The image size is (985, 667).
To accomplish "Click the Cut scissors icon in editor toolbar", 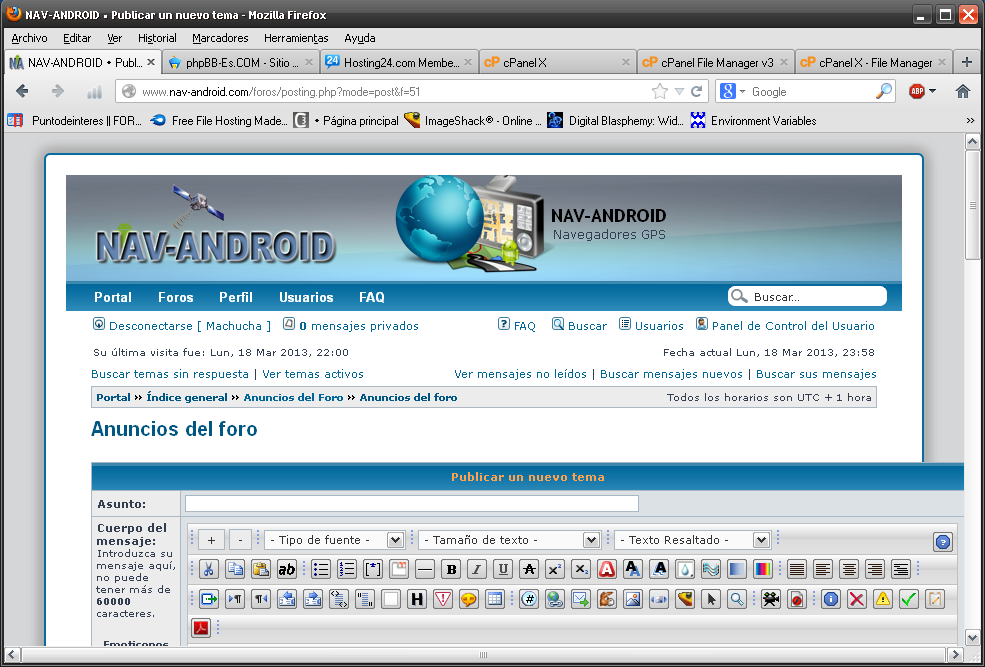I will coord(209,569).
